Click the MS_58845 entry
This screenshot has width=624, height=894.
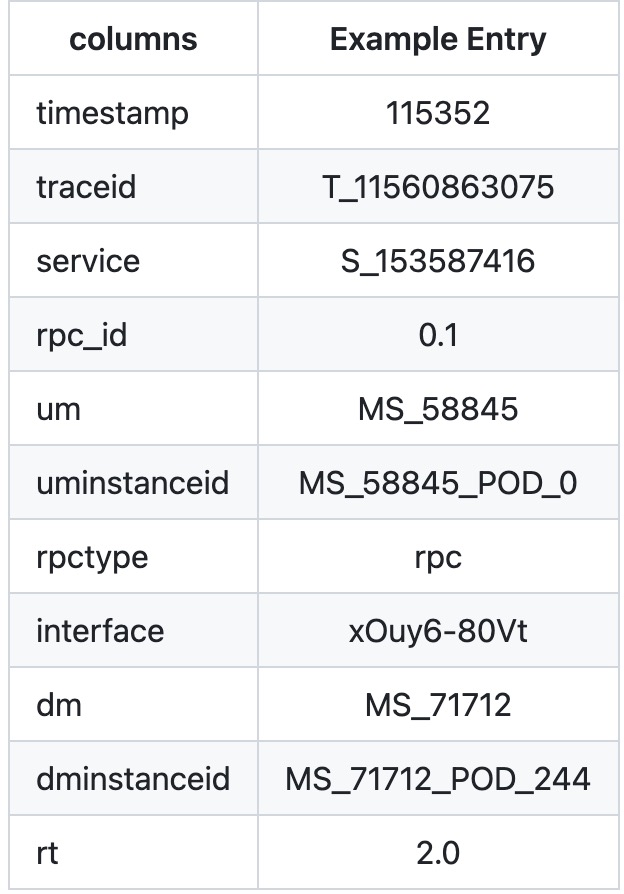tap(438, 409)
